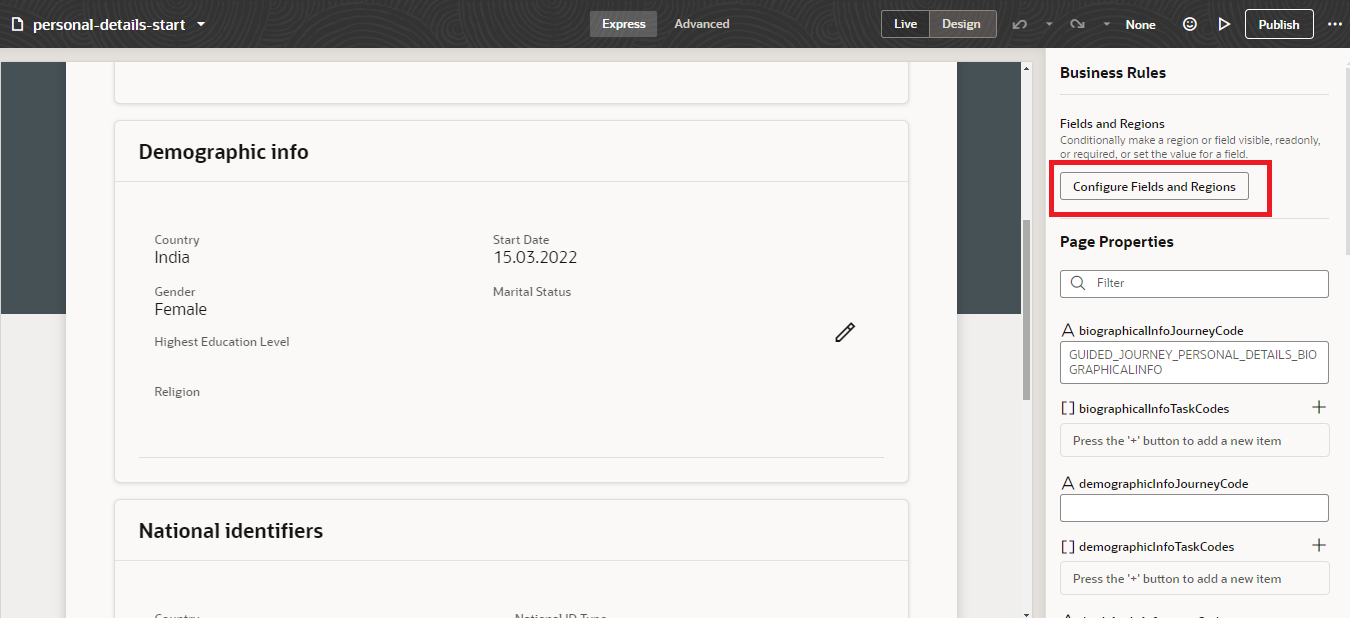Open the emoji feedback icon
1350x618 pixels.
point(1189,23)
